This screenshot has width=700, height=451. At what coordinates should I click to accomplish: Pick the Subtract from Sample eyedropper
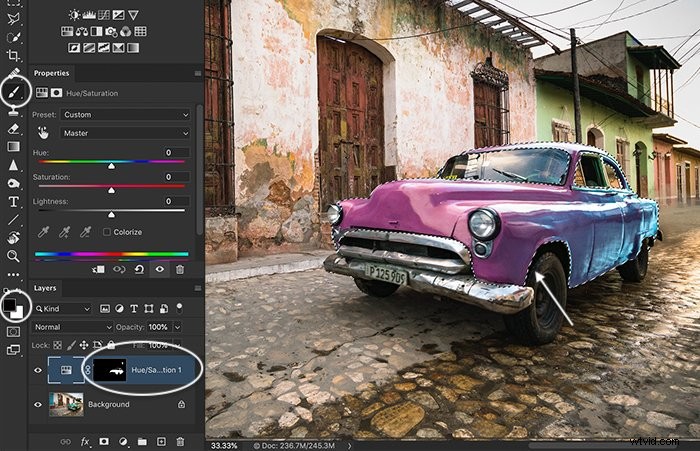tap(85, 232)
